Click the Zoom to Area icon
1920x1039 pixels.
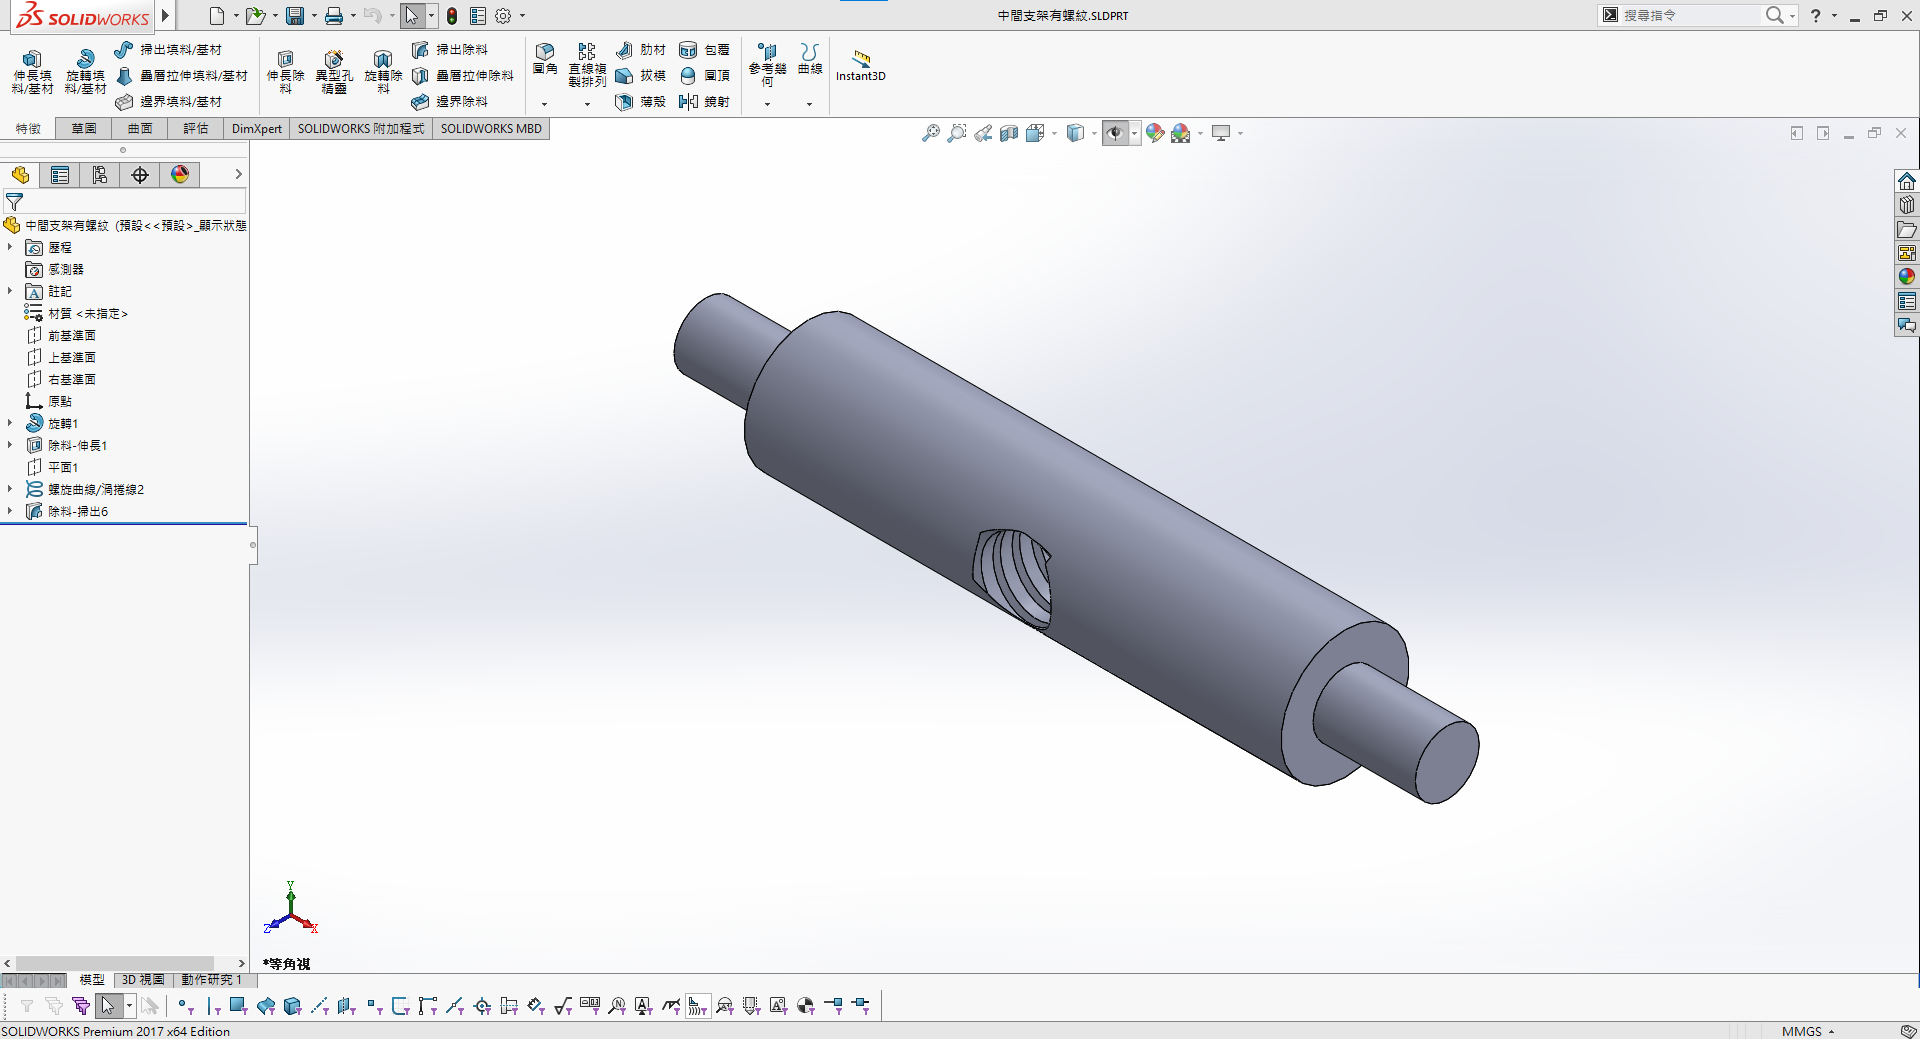[957, 133]
